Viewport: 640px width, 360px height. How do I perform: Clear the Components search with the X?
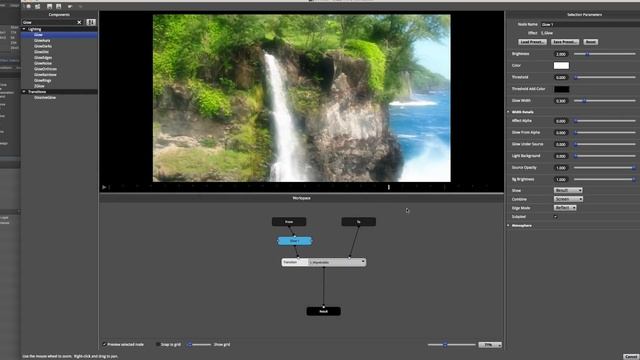point(79,22)
